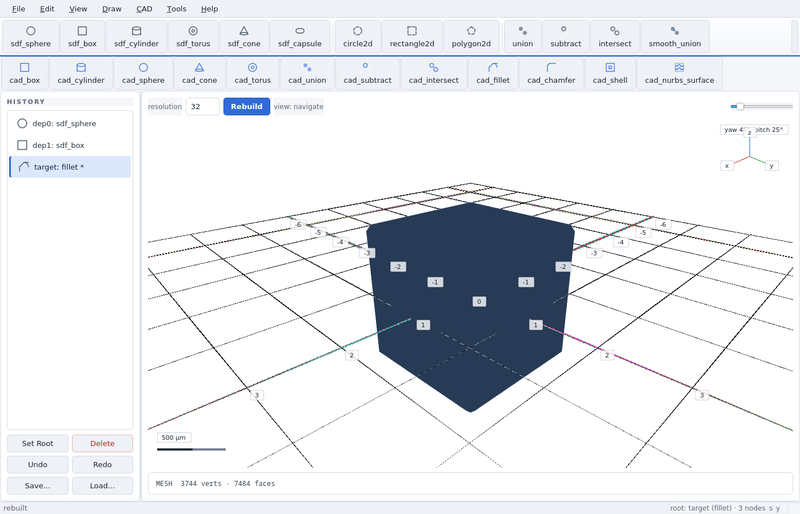The width and height of the screenshot is (800, 514).
Task: Click the z axis gizmo label
Action: pyautogui.click(x=749, y=133)
